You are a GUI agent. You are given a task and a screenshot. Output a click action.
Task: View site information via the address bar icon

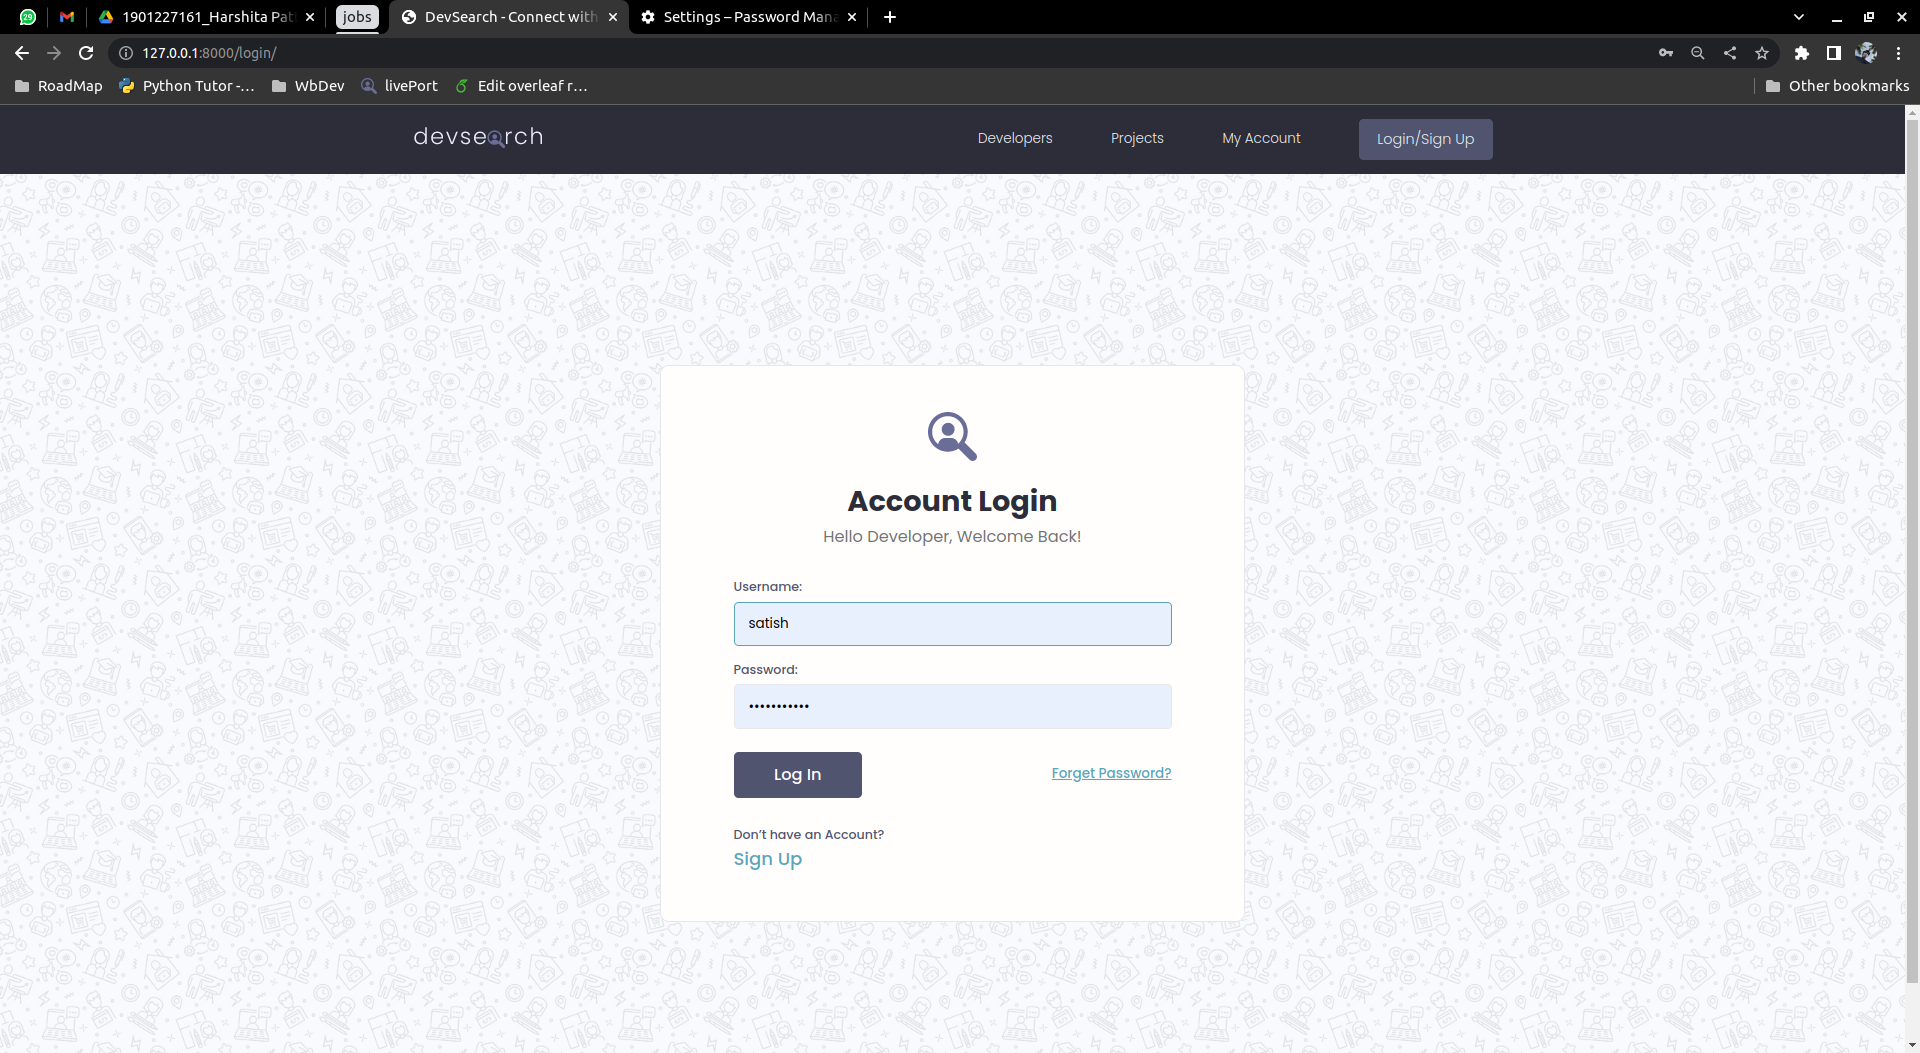pos(125,53)
